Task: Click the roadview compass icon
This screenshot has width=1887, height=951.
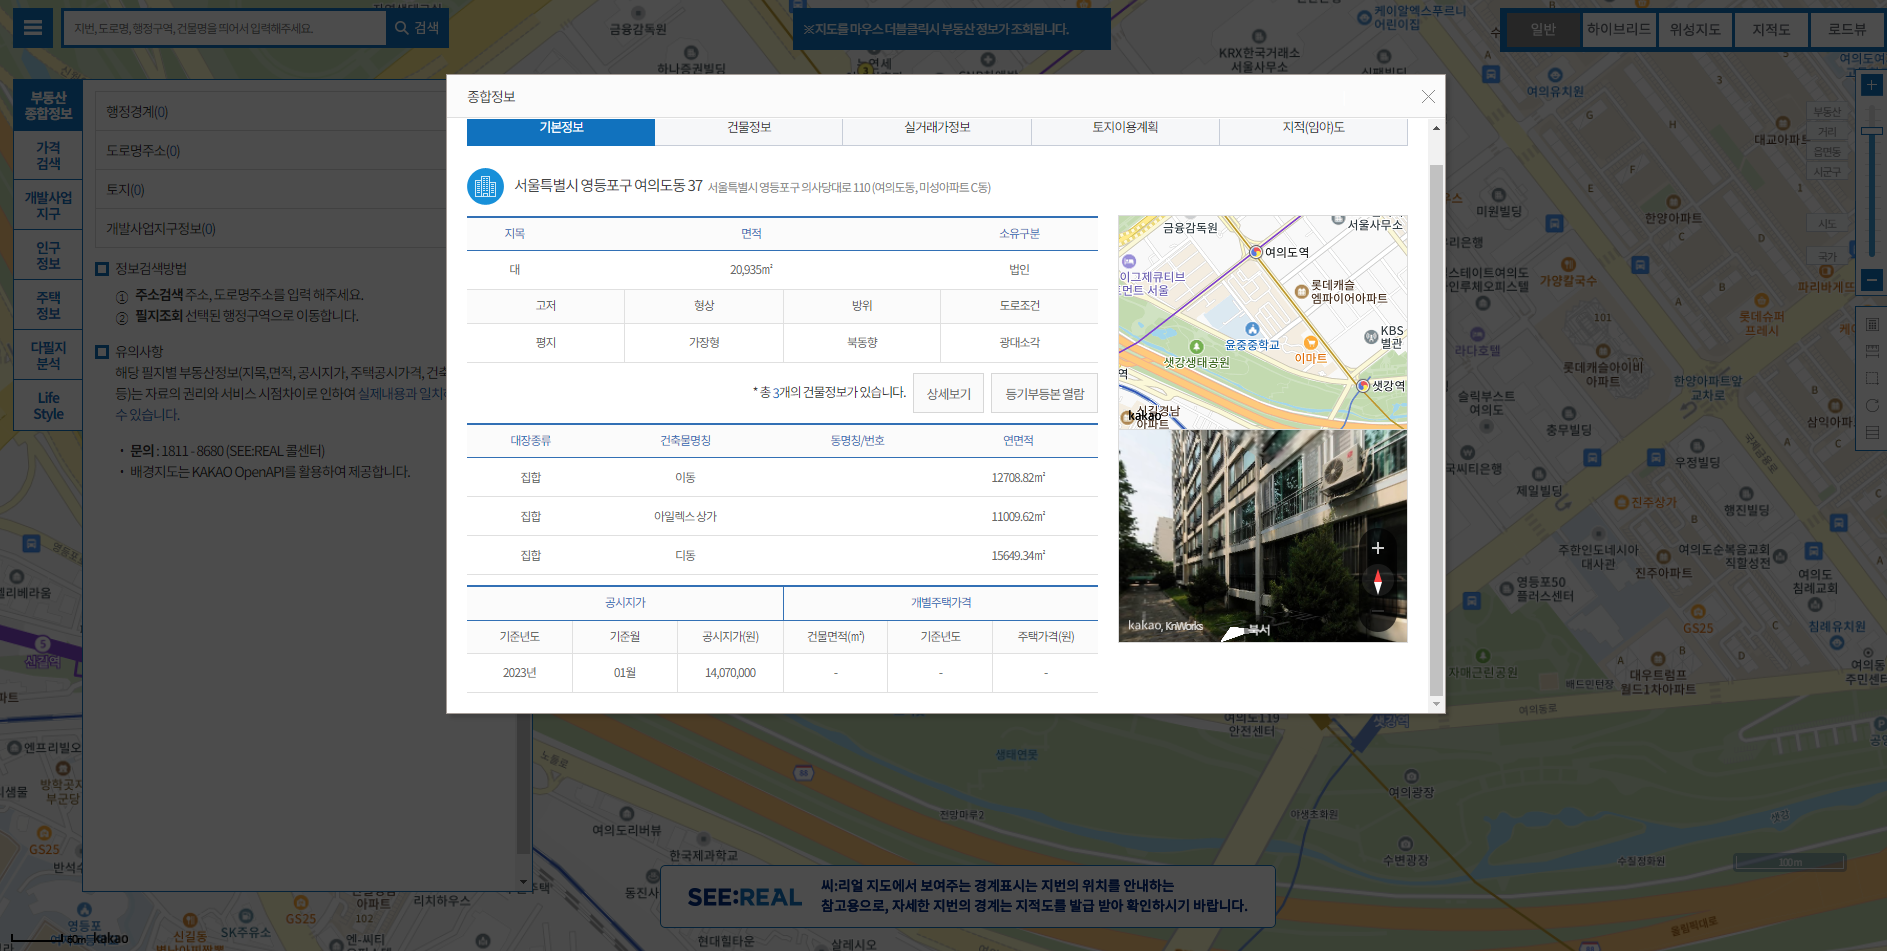Action: (x=1377, y=581)
